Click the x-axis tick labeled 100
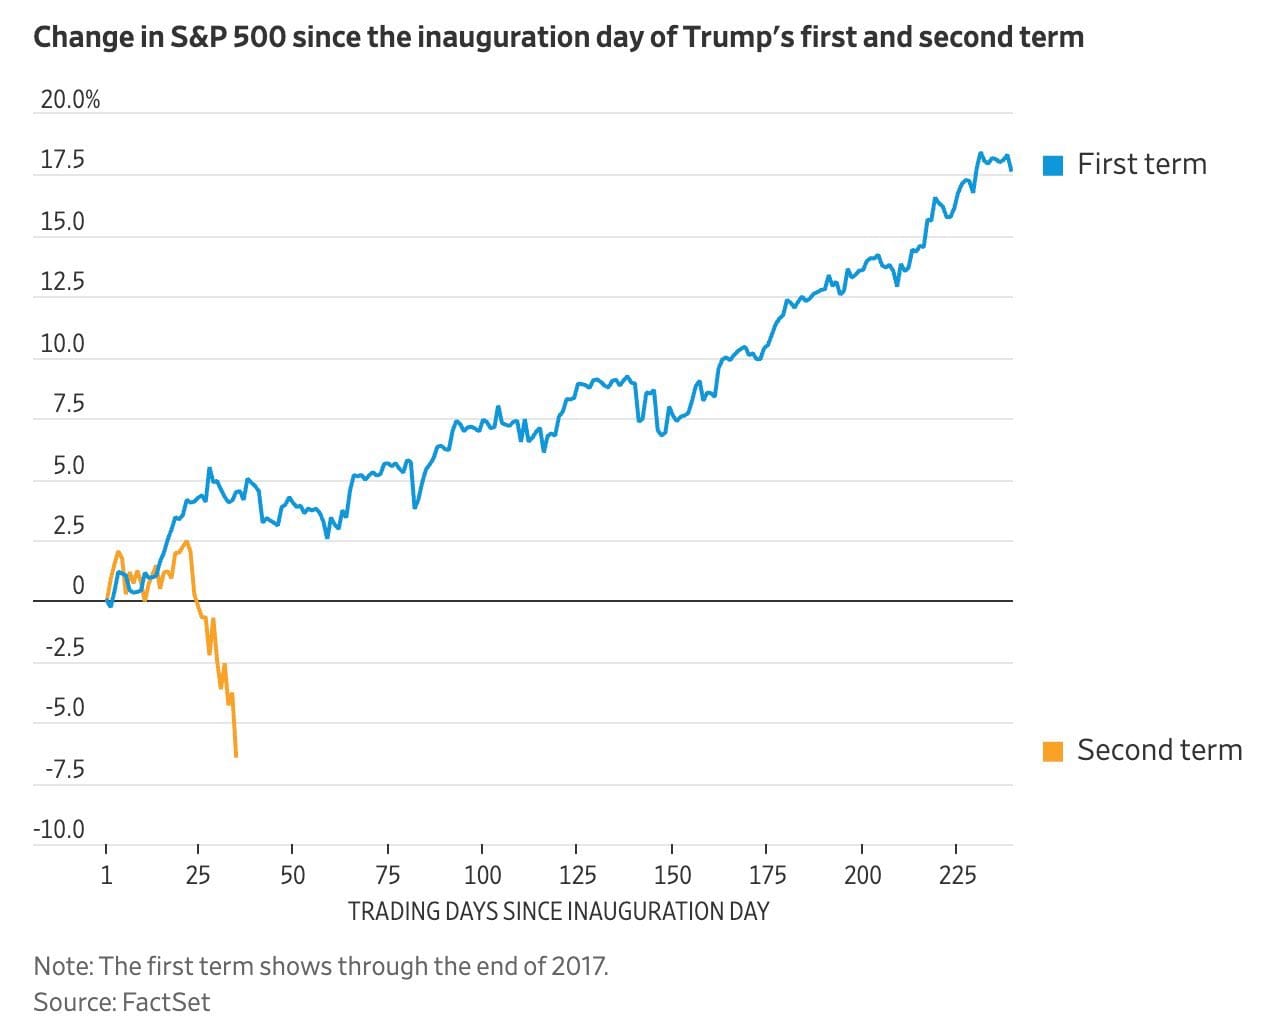The height and width of the screenshot is (1028, 1267). 482,876
